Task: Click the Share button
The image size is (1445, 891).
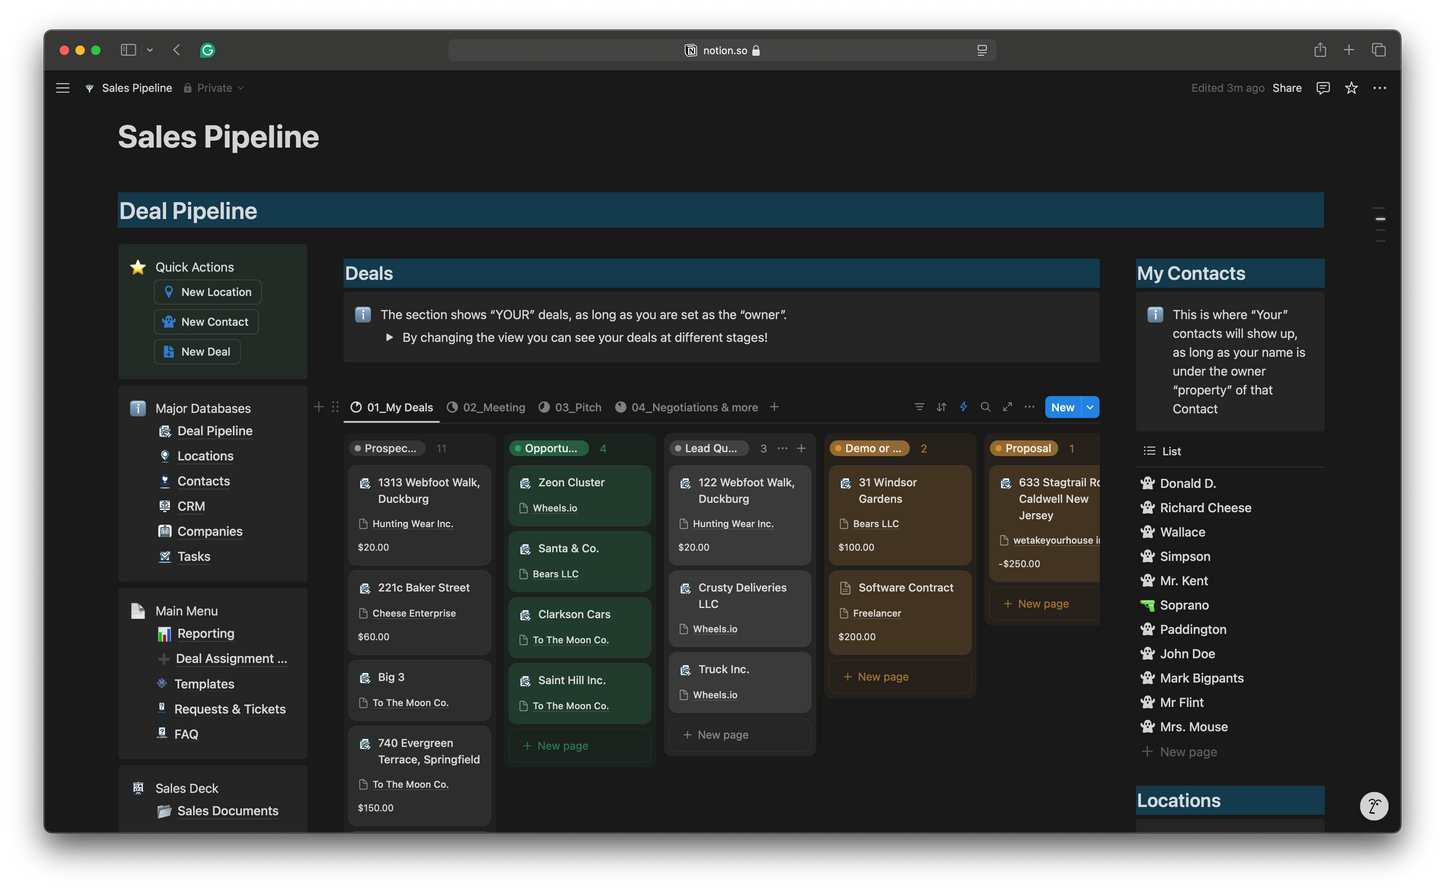Action: point(1287,88)
